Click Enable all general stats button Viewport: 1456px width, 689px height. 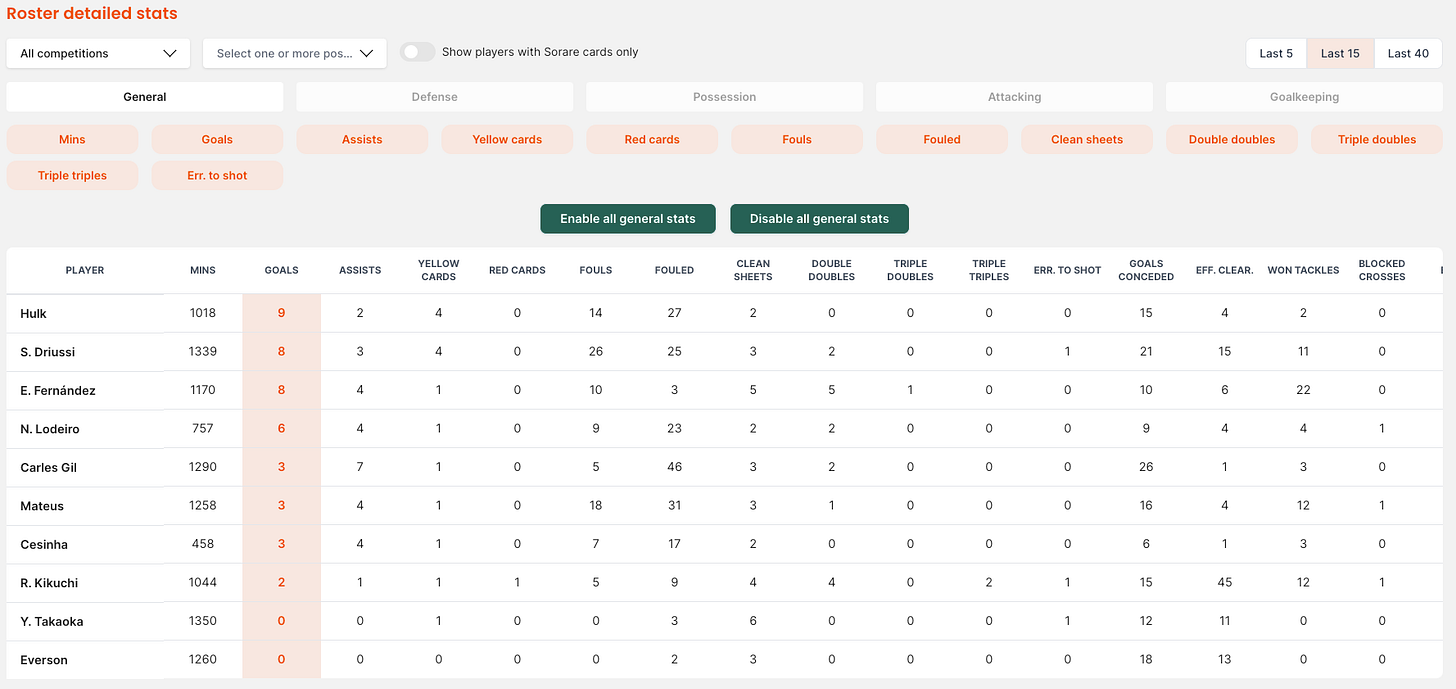pos(628,218)
